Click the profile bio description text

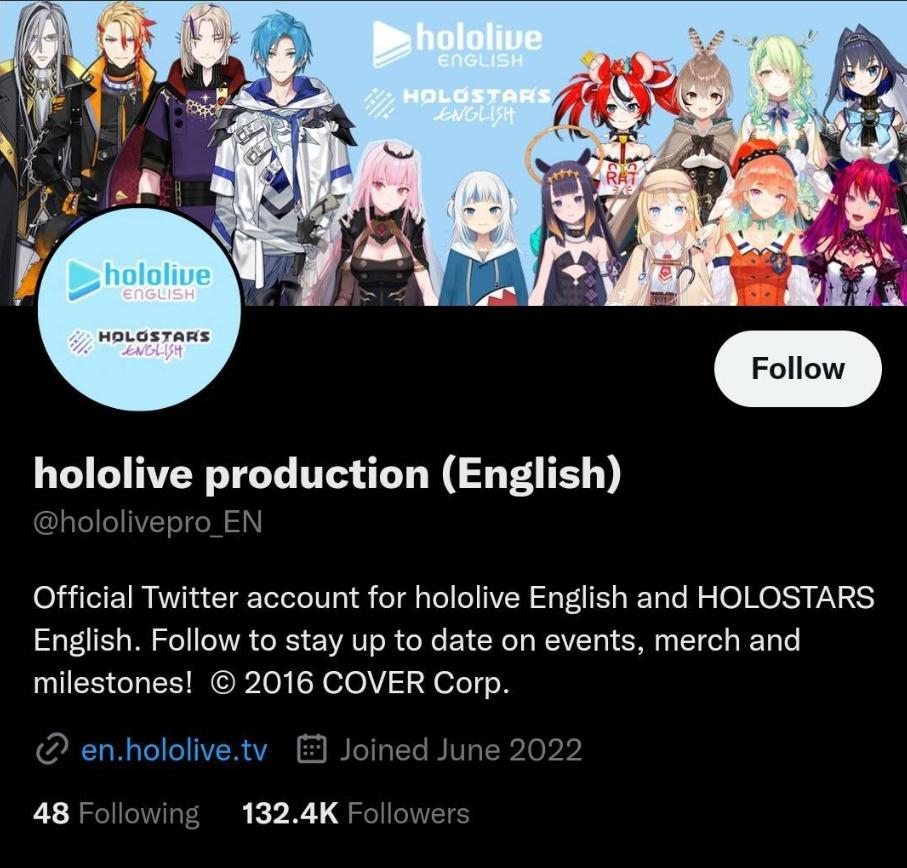pyautogui.click(x=454, y=640)
